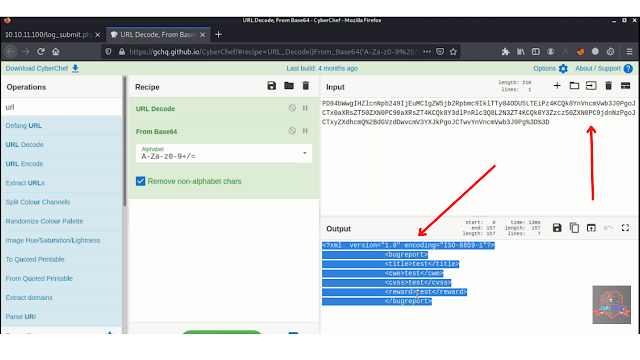Open About / Support link
This screenshot has height=360, width=640.
(604, 69)
